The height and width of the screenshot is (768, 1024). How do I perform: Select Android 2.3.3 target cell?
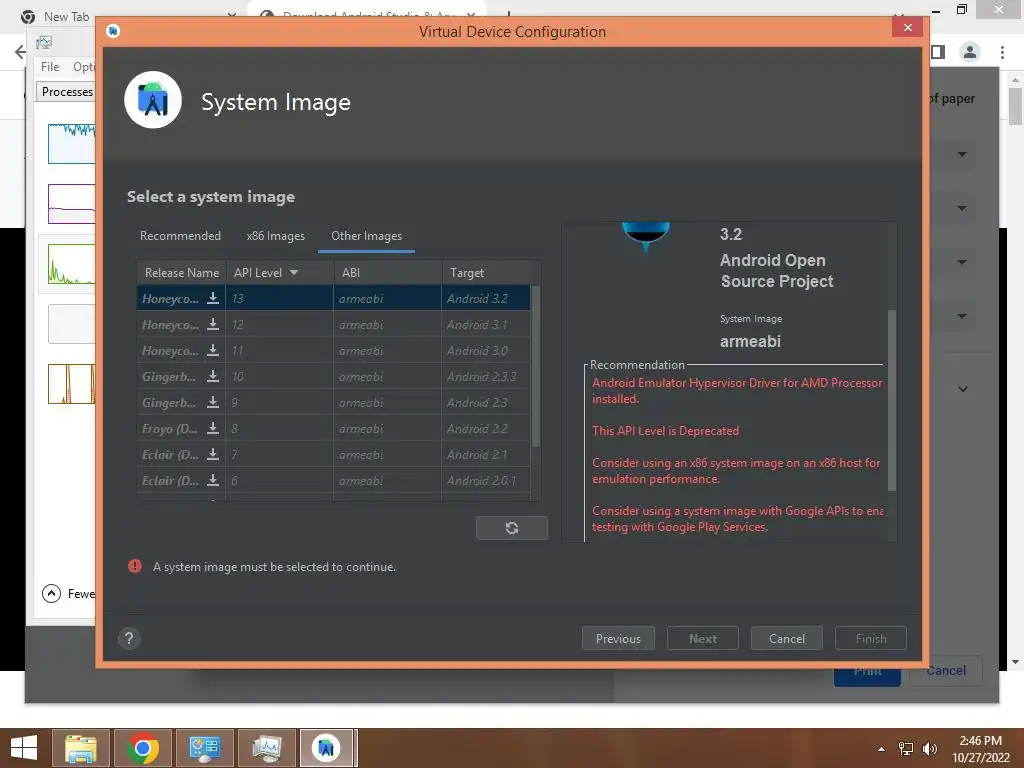coord(487,376)
